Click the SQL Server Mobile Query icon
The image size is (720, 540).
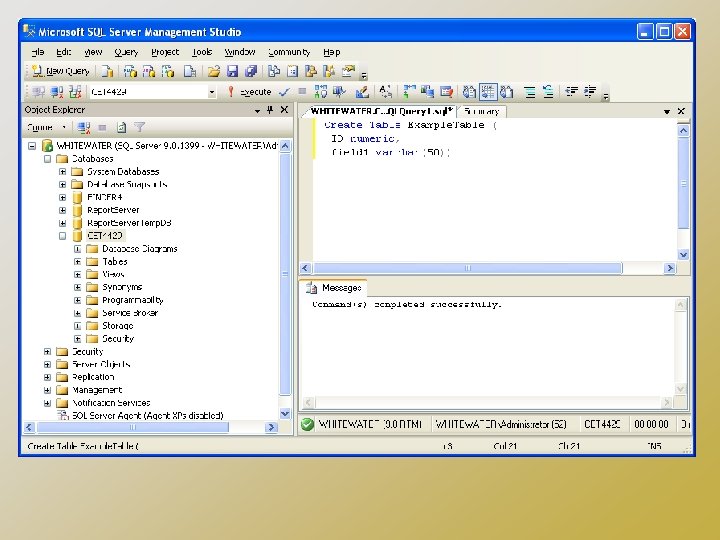coord(190,71)
